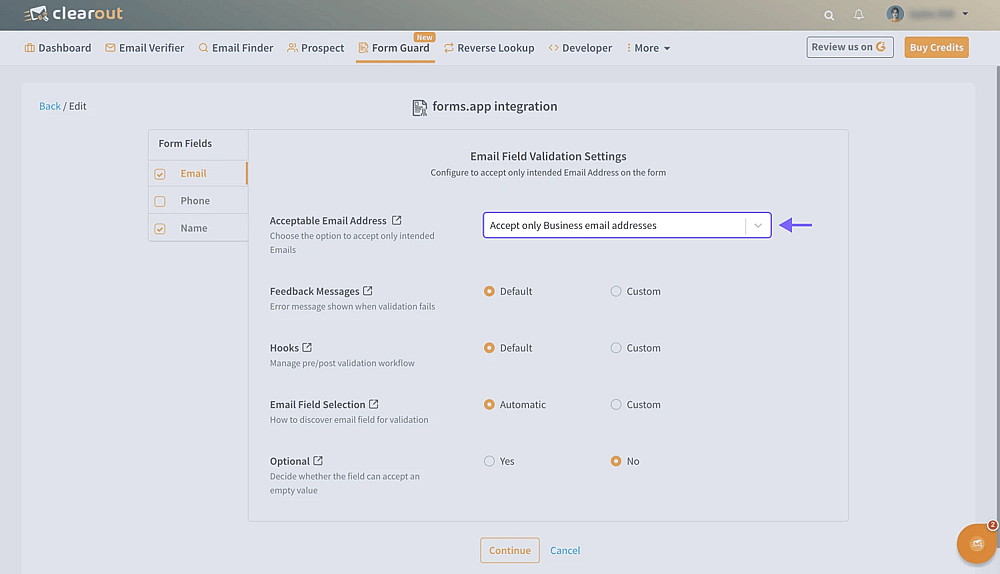The height and width of the screenshot is (574, 1000).
Task: Go Back via the breadcrumb link
Action: [x=50, y=106]
